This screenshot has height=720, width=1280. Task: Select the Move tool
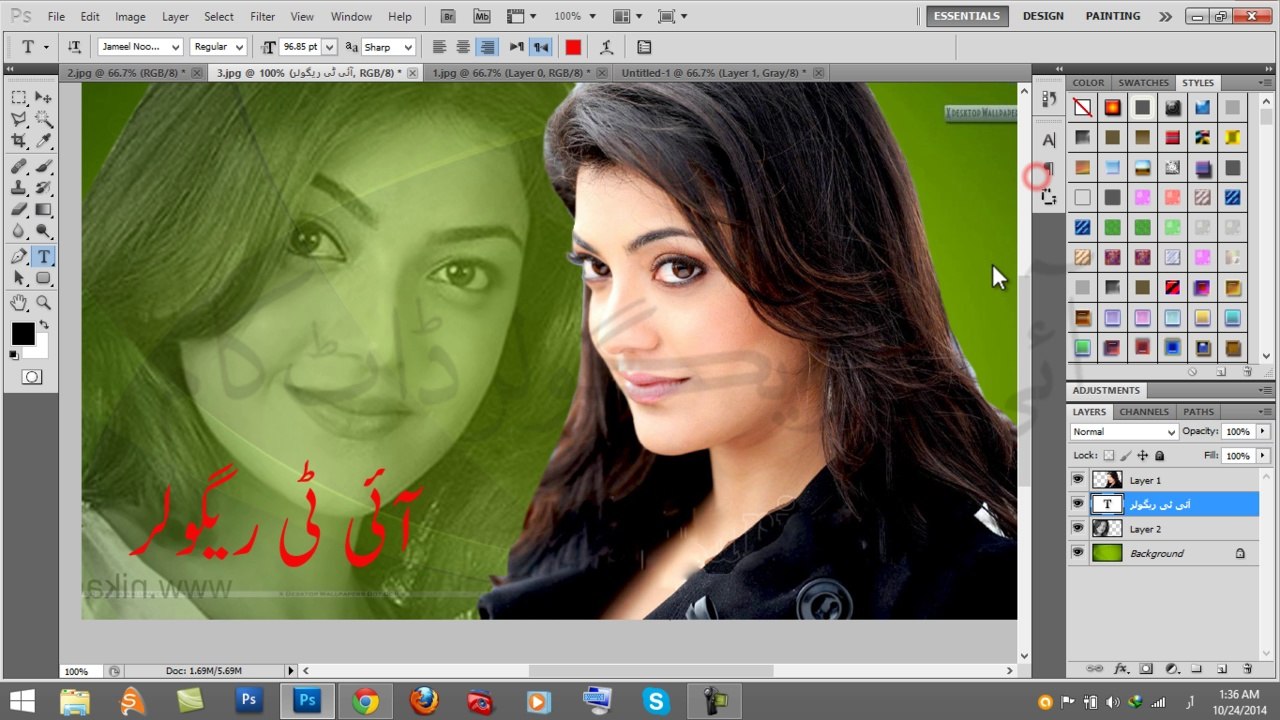point(44,97)
